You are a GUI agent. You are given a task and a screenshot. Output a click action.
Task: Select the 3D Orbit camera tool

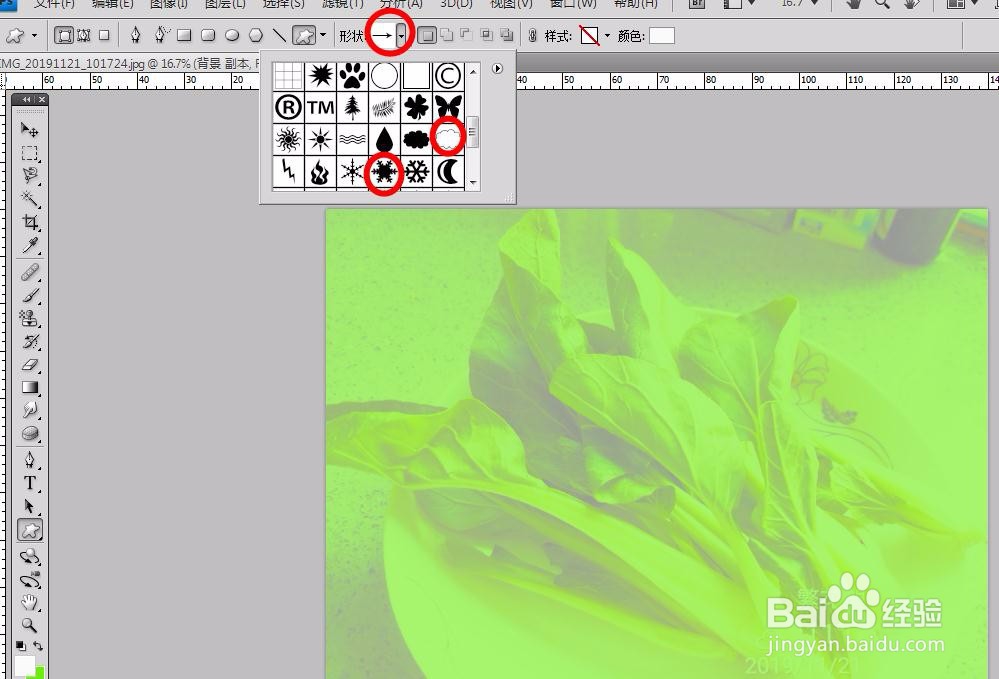click(x=29, y=580)
